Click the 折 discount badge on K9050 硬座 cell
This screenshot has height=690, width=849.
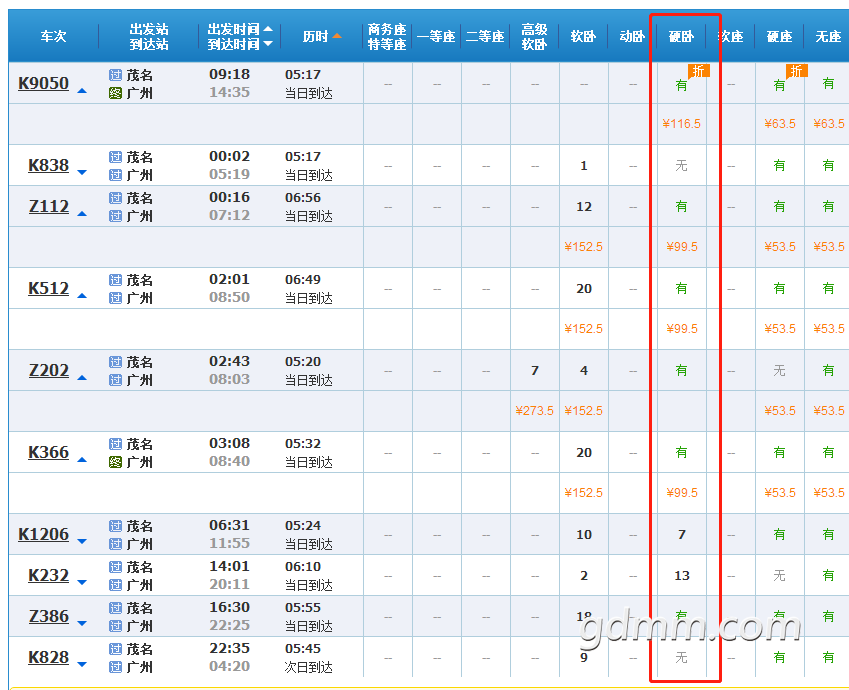[x=796, y=70]
